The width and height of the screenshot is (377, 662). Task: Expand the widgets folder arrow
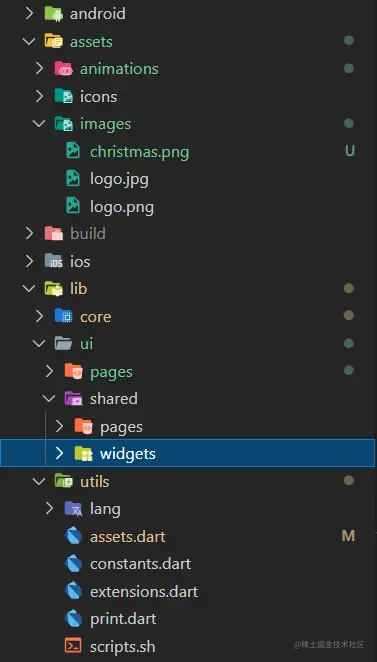point(59,453)
